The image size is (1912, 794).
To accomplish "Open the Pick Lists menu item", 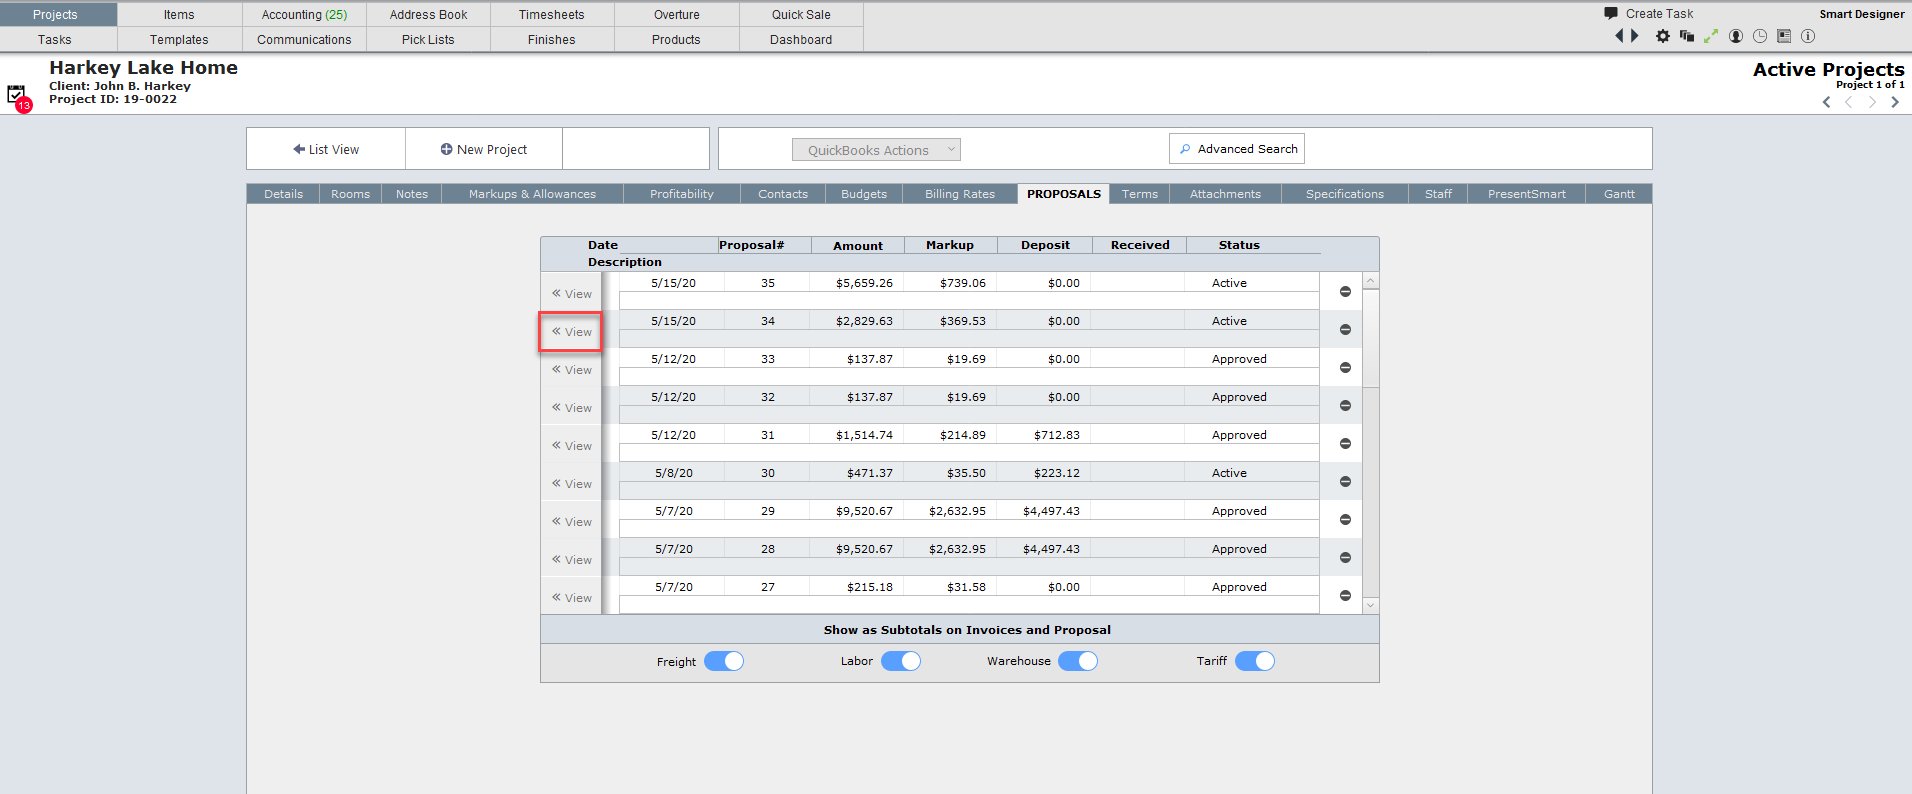I will (x=428, y=40).
